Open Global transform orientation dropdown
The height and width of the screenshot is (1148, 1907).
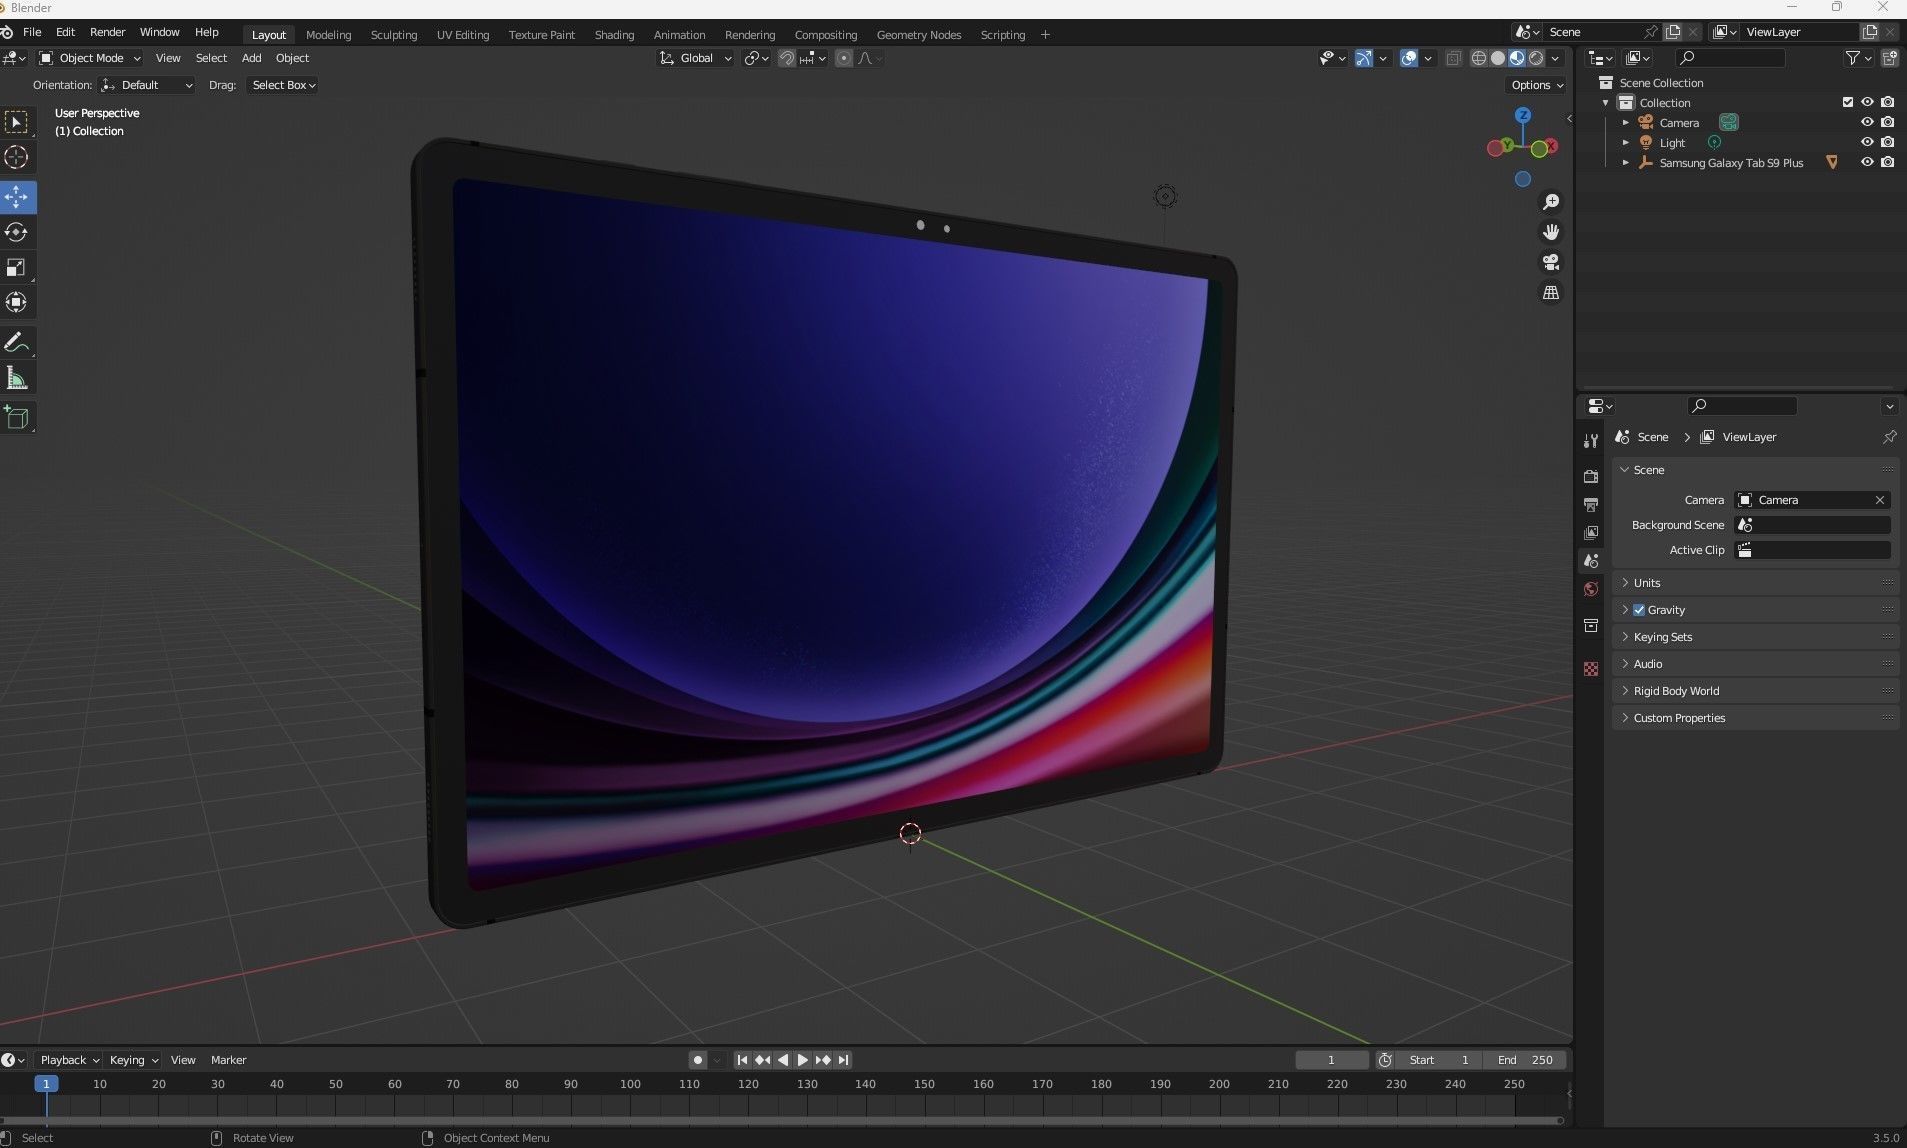pos(695,58)
